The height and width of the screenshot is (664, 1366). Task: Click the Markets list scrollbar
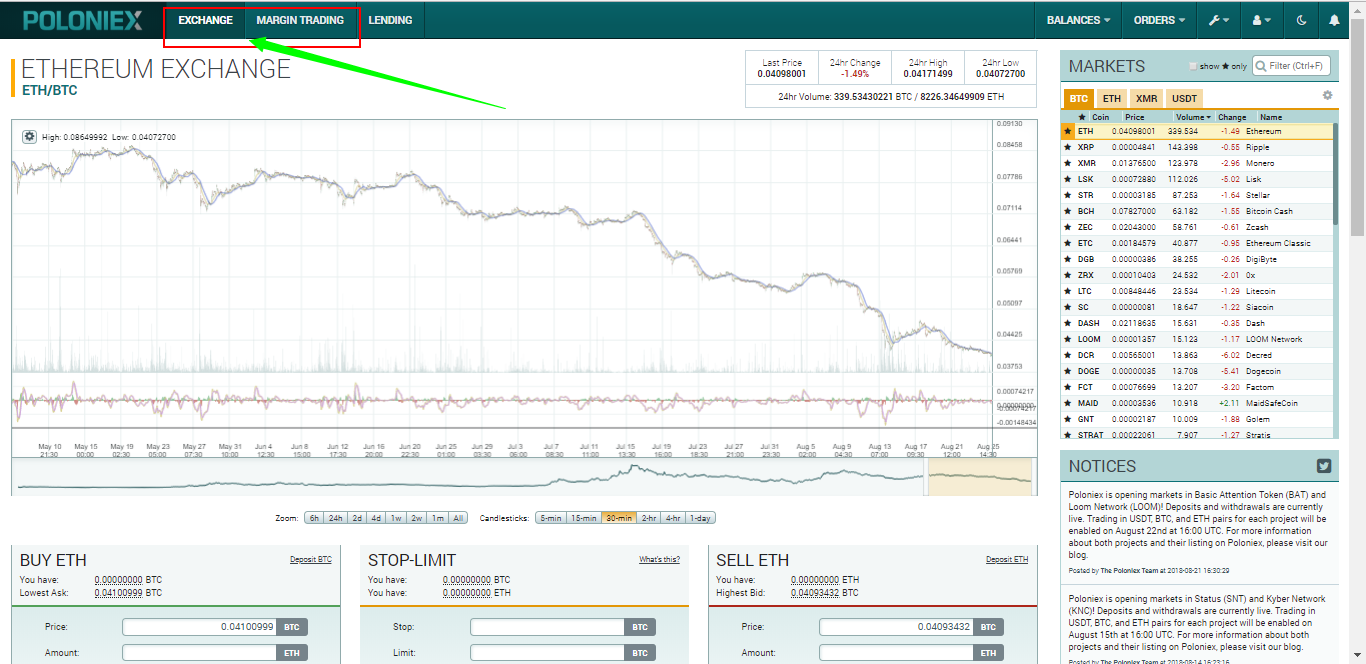[x=1335, y=175]
